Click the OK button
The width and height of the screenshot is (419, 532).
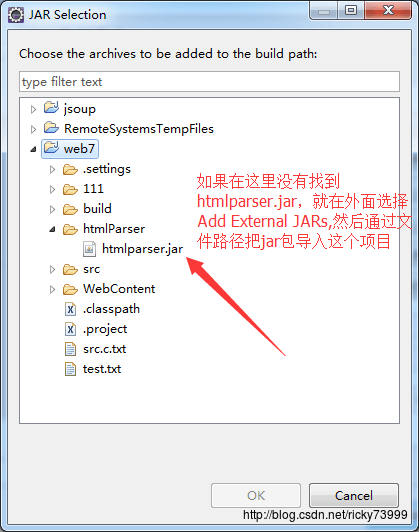pos(256,495)
